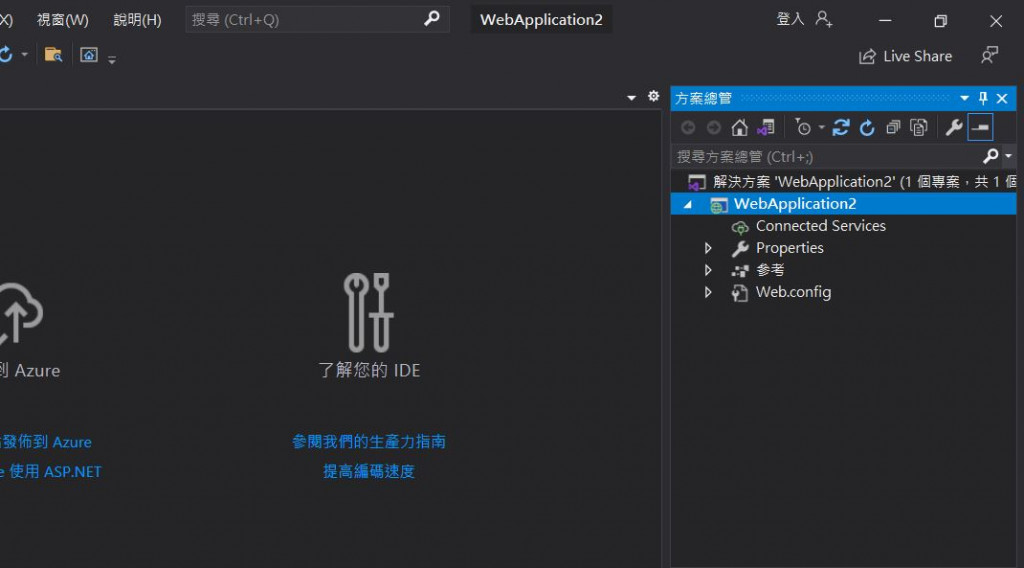Viewport: 1024px width, 568px height.
Task: Click the Azure cloud upload icon
Action: click(x=20, y=314)
